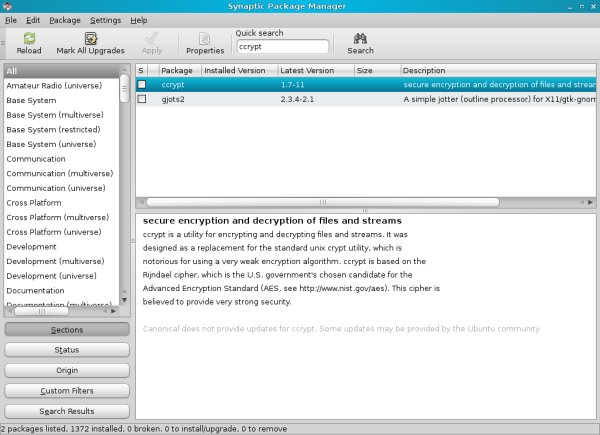The image size is (600, 435).
Task: Switch to the Search Results view
Action: 67,410
